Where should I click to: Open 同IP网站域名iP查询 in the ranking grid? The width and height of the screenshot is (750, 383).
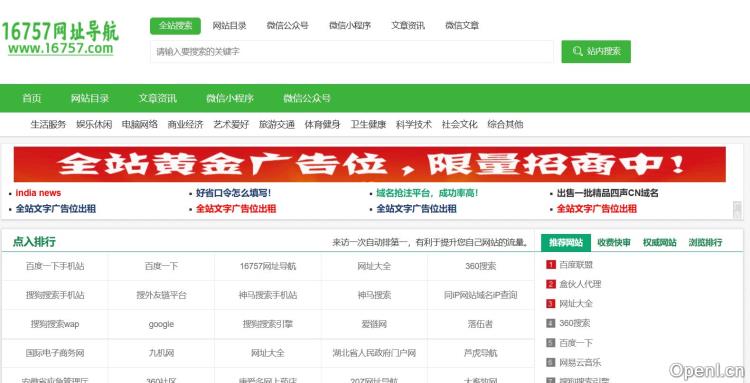coord(481,295)
